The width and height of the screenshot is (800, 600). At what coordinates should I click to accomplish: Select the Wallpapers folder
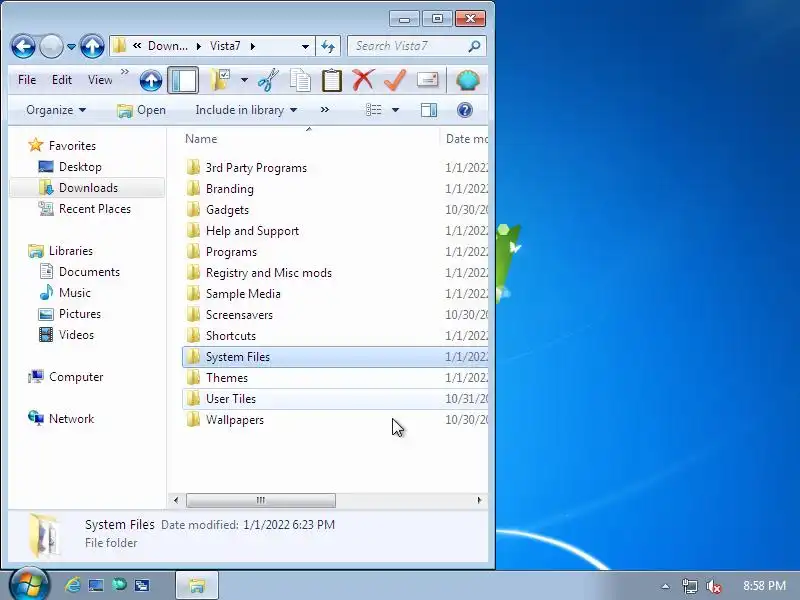[235, 420]
